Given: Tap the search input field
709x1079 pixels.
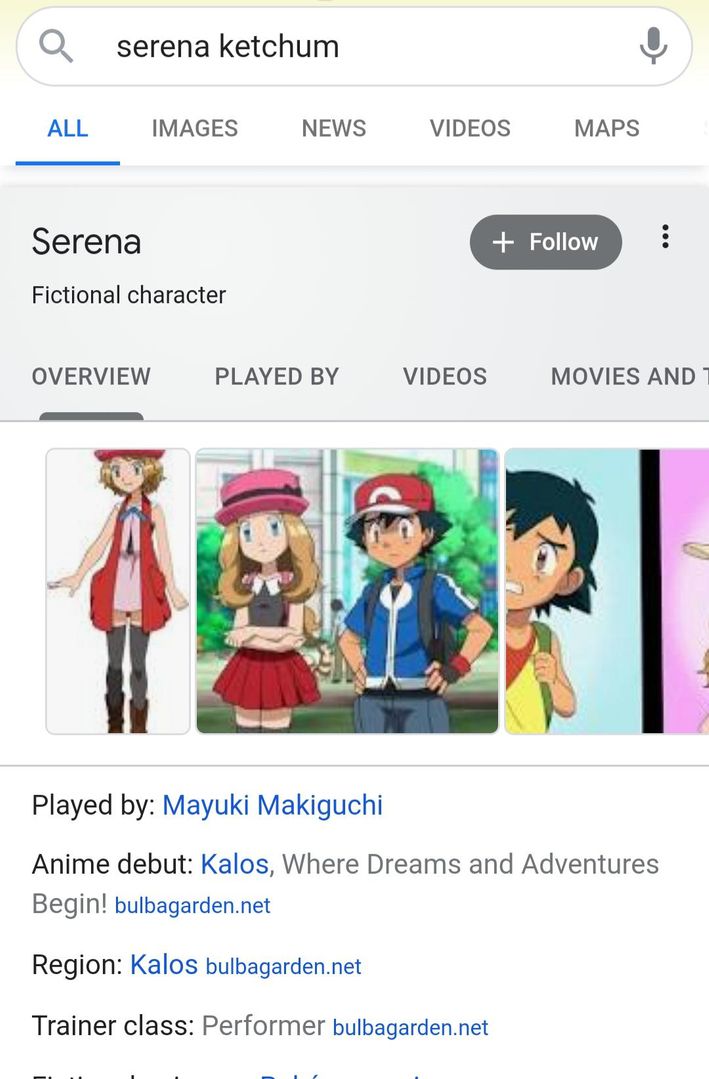Looking at the screenshot, I should click(x=300, y=45).
